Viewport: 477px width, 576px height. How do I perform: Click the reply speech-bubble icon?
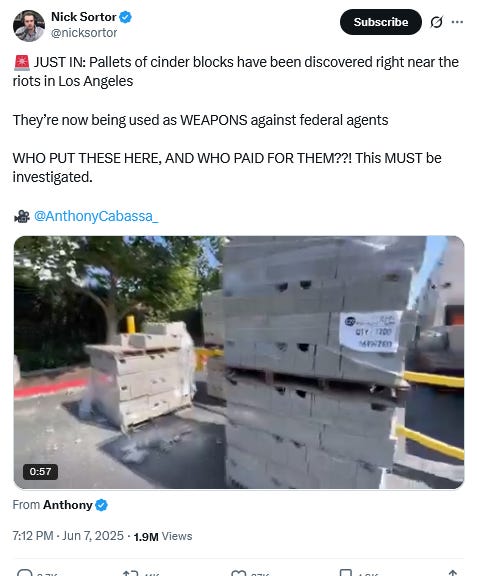(25, 573)
